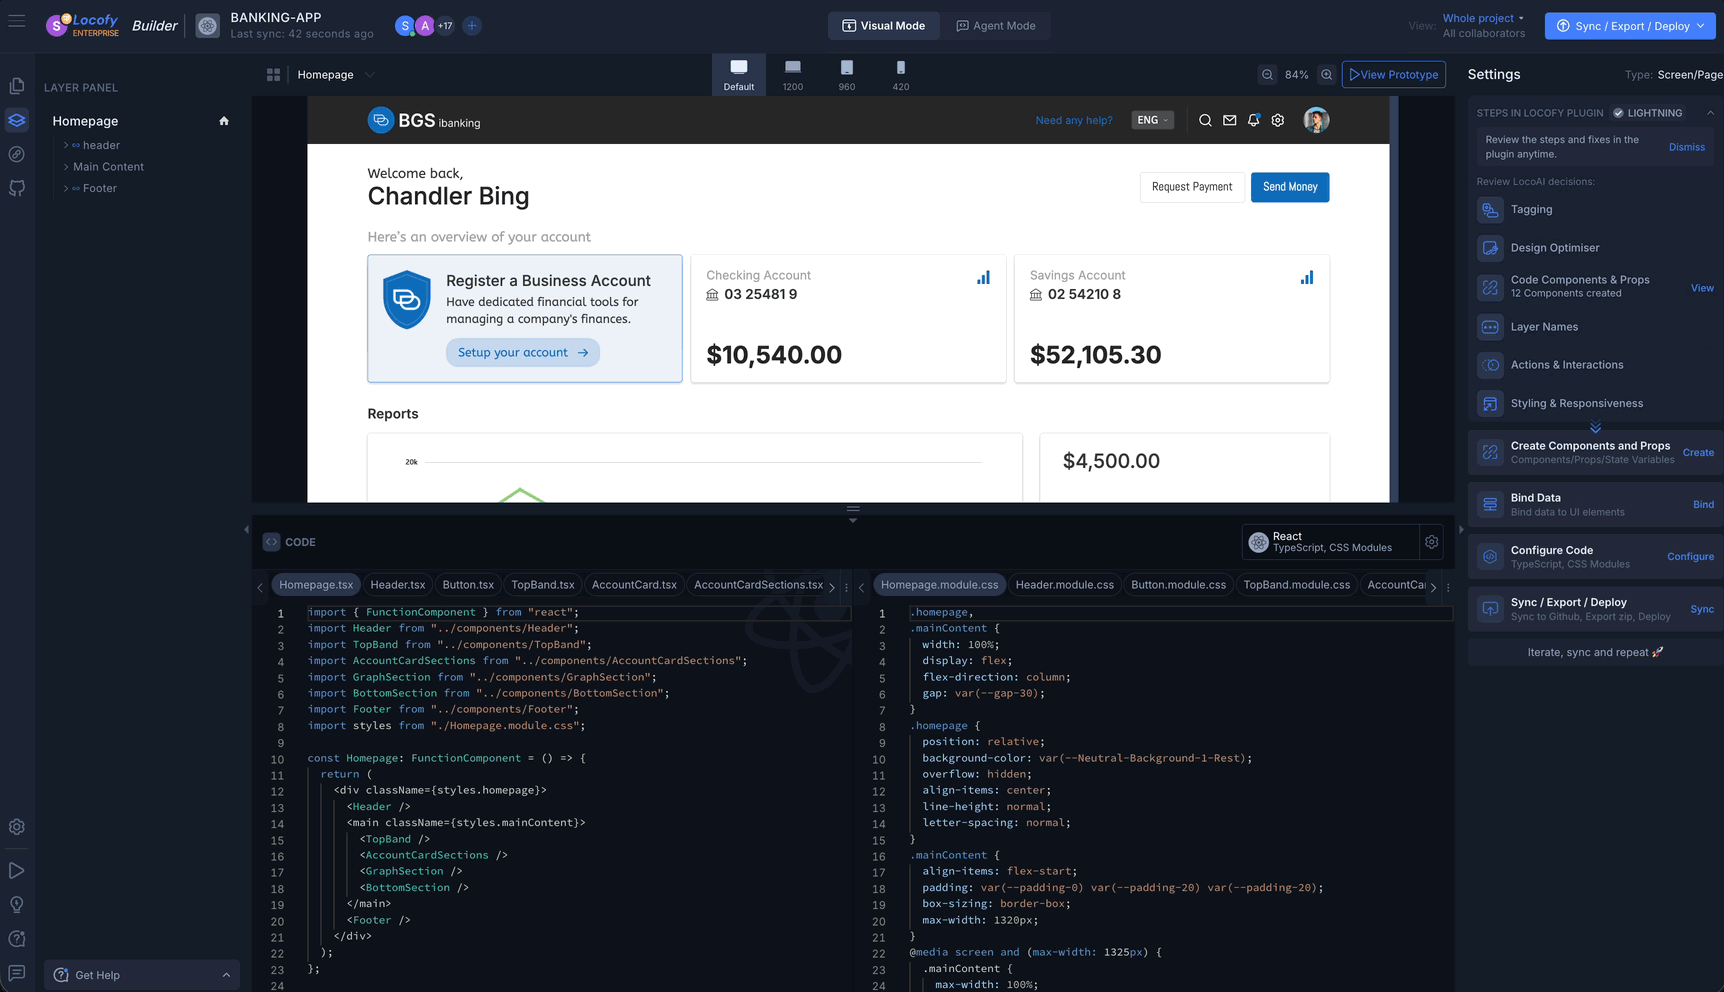Screen dimensions: 1724x992
Task: Switch to Agent Mode
Action: tap(996, 26)
